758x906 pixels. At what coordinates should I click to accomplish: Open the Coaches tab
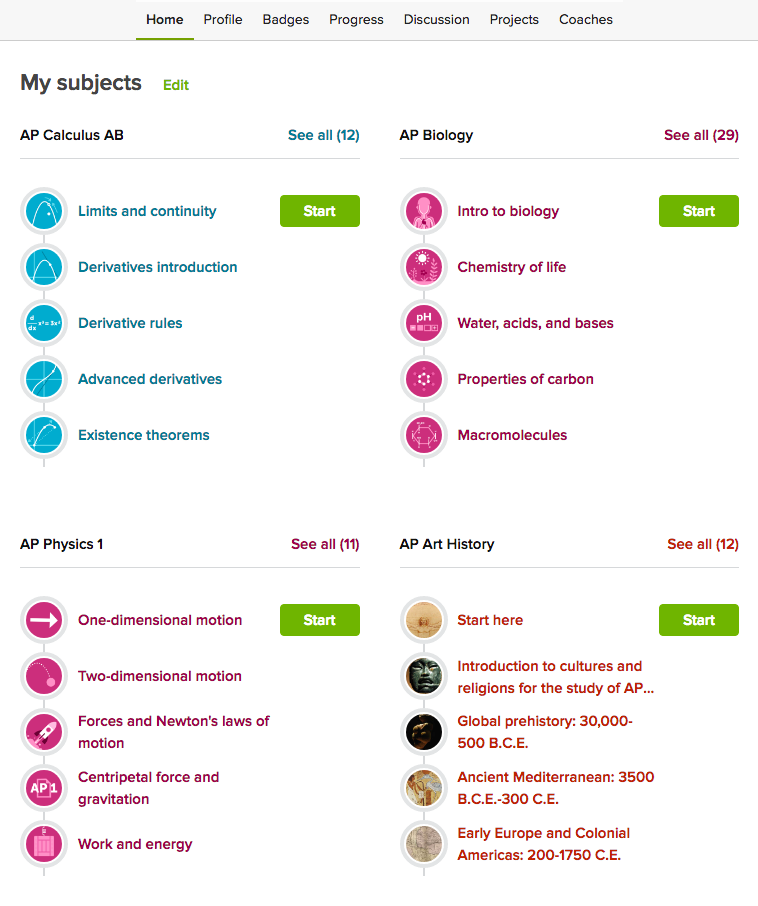point(586,20)
